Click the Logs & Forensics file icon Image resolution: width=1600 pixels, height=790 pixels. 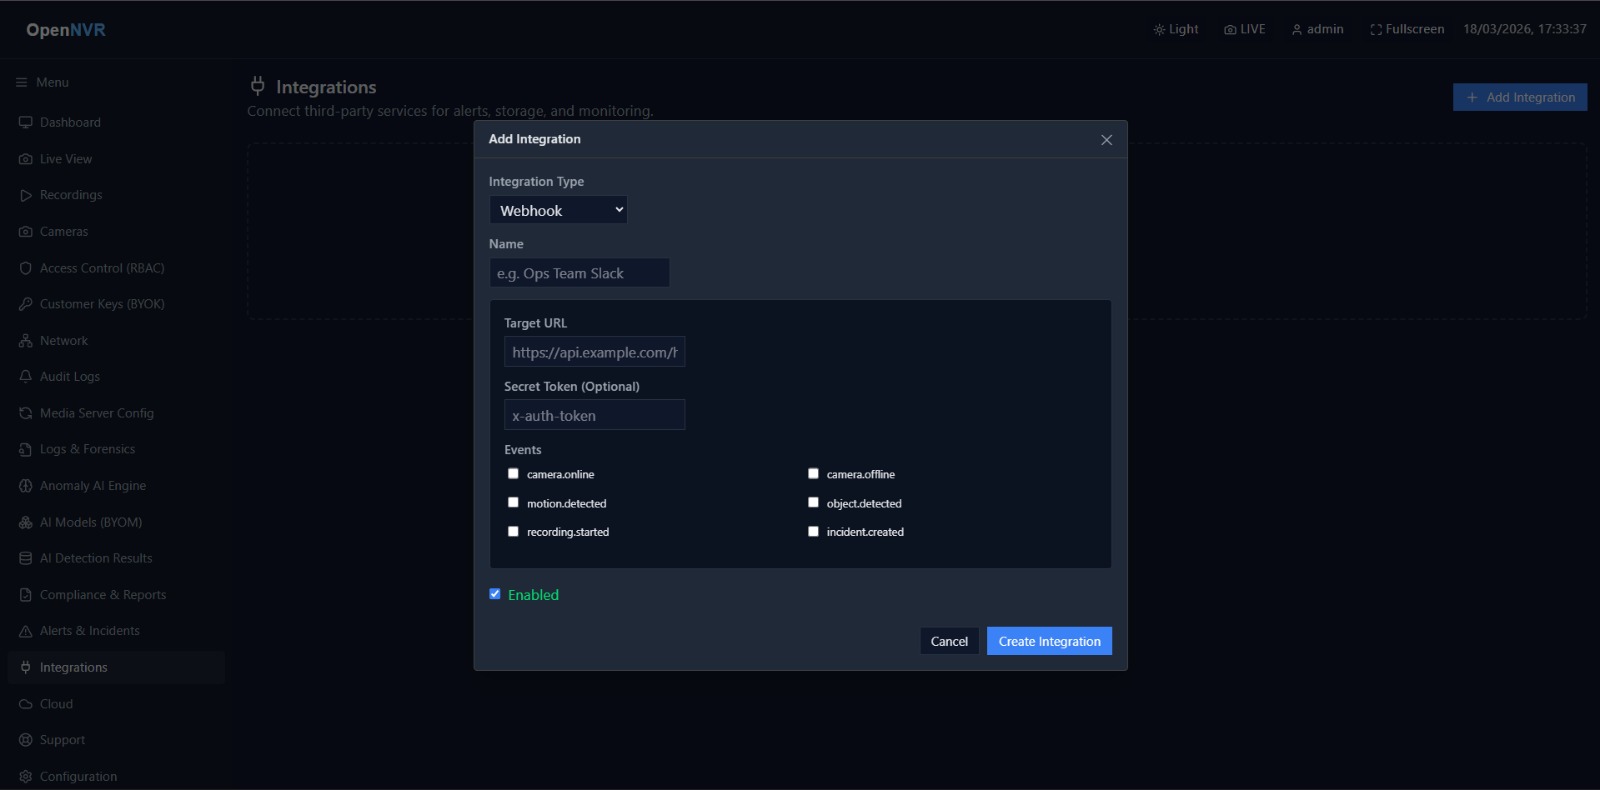(x=26, y=450)
